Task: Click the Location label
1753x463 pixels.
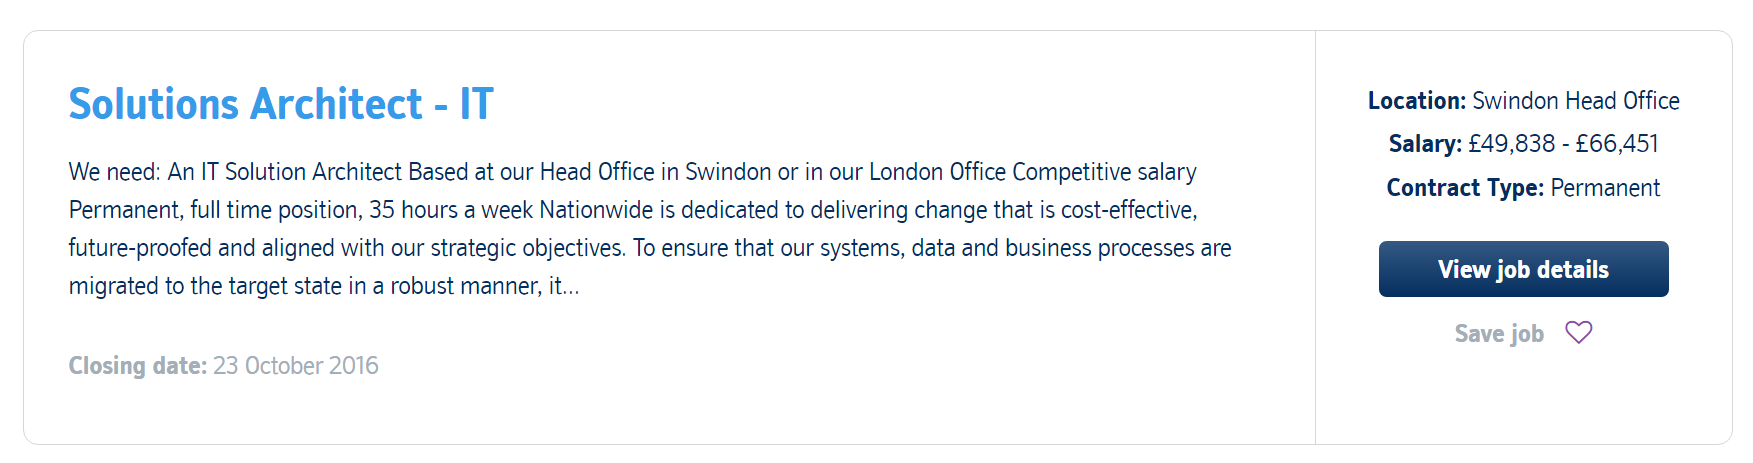Action: 1416,101
